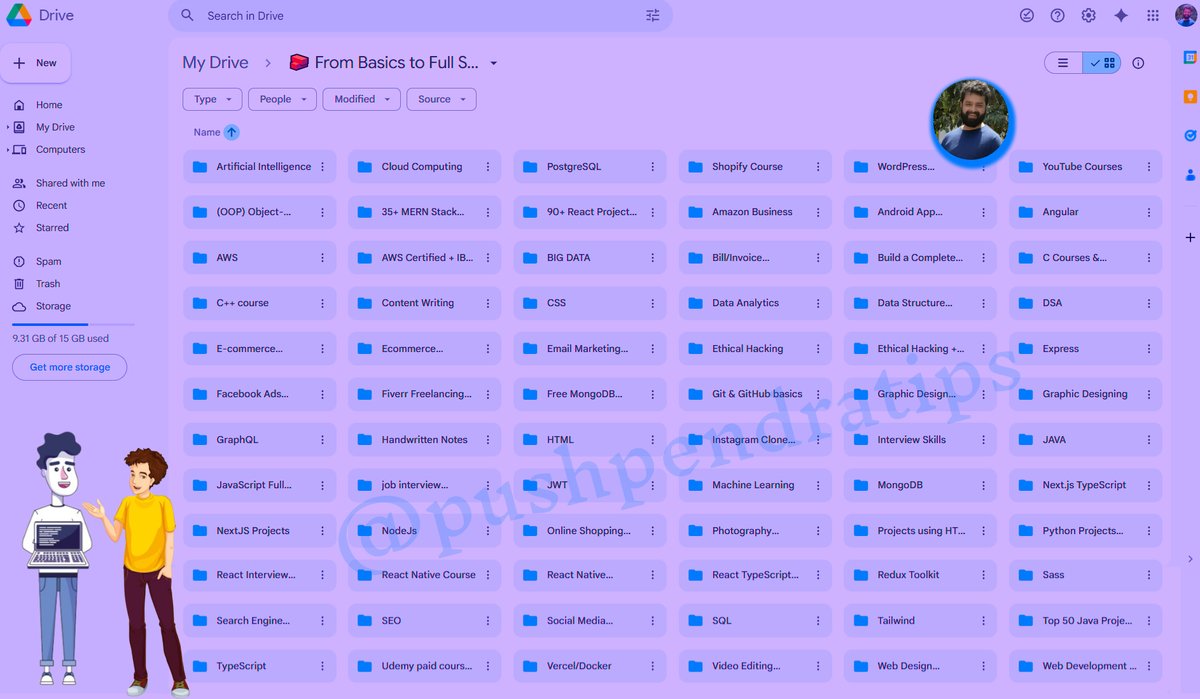This screenshot has width=1200, height=699.
Task: Reverse sort direction arrow next to Name
Action: (x=232, y=132)
